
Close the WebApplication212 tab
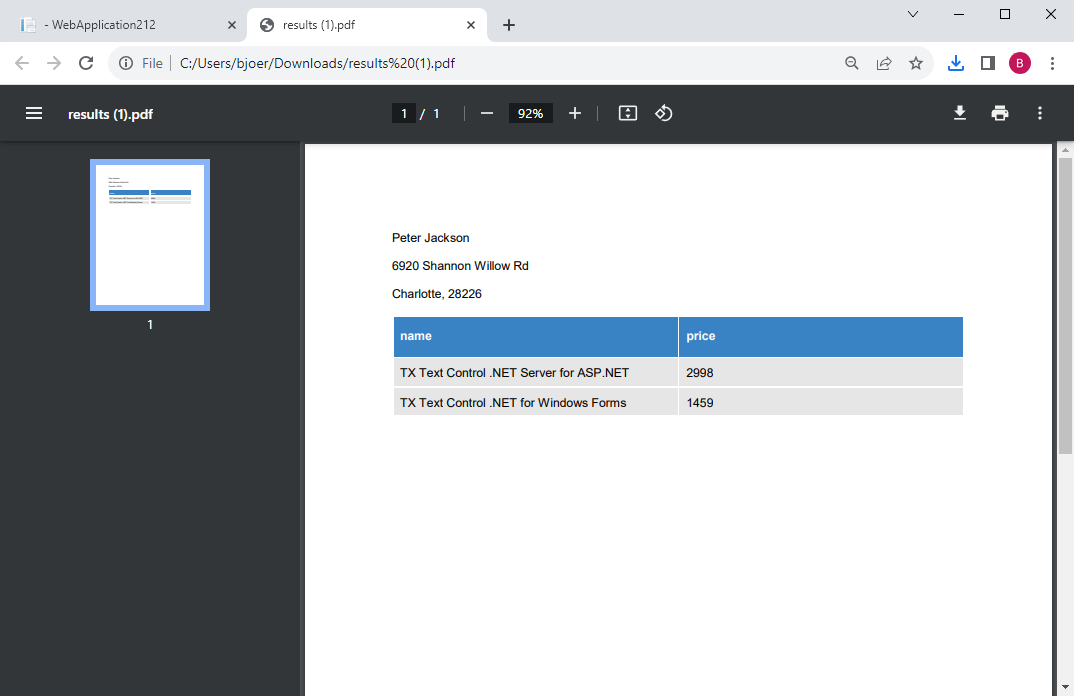[x=232, y=25]
